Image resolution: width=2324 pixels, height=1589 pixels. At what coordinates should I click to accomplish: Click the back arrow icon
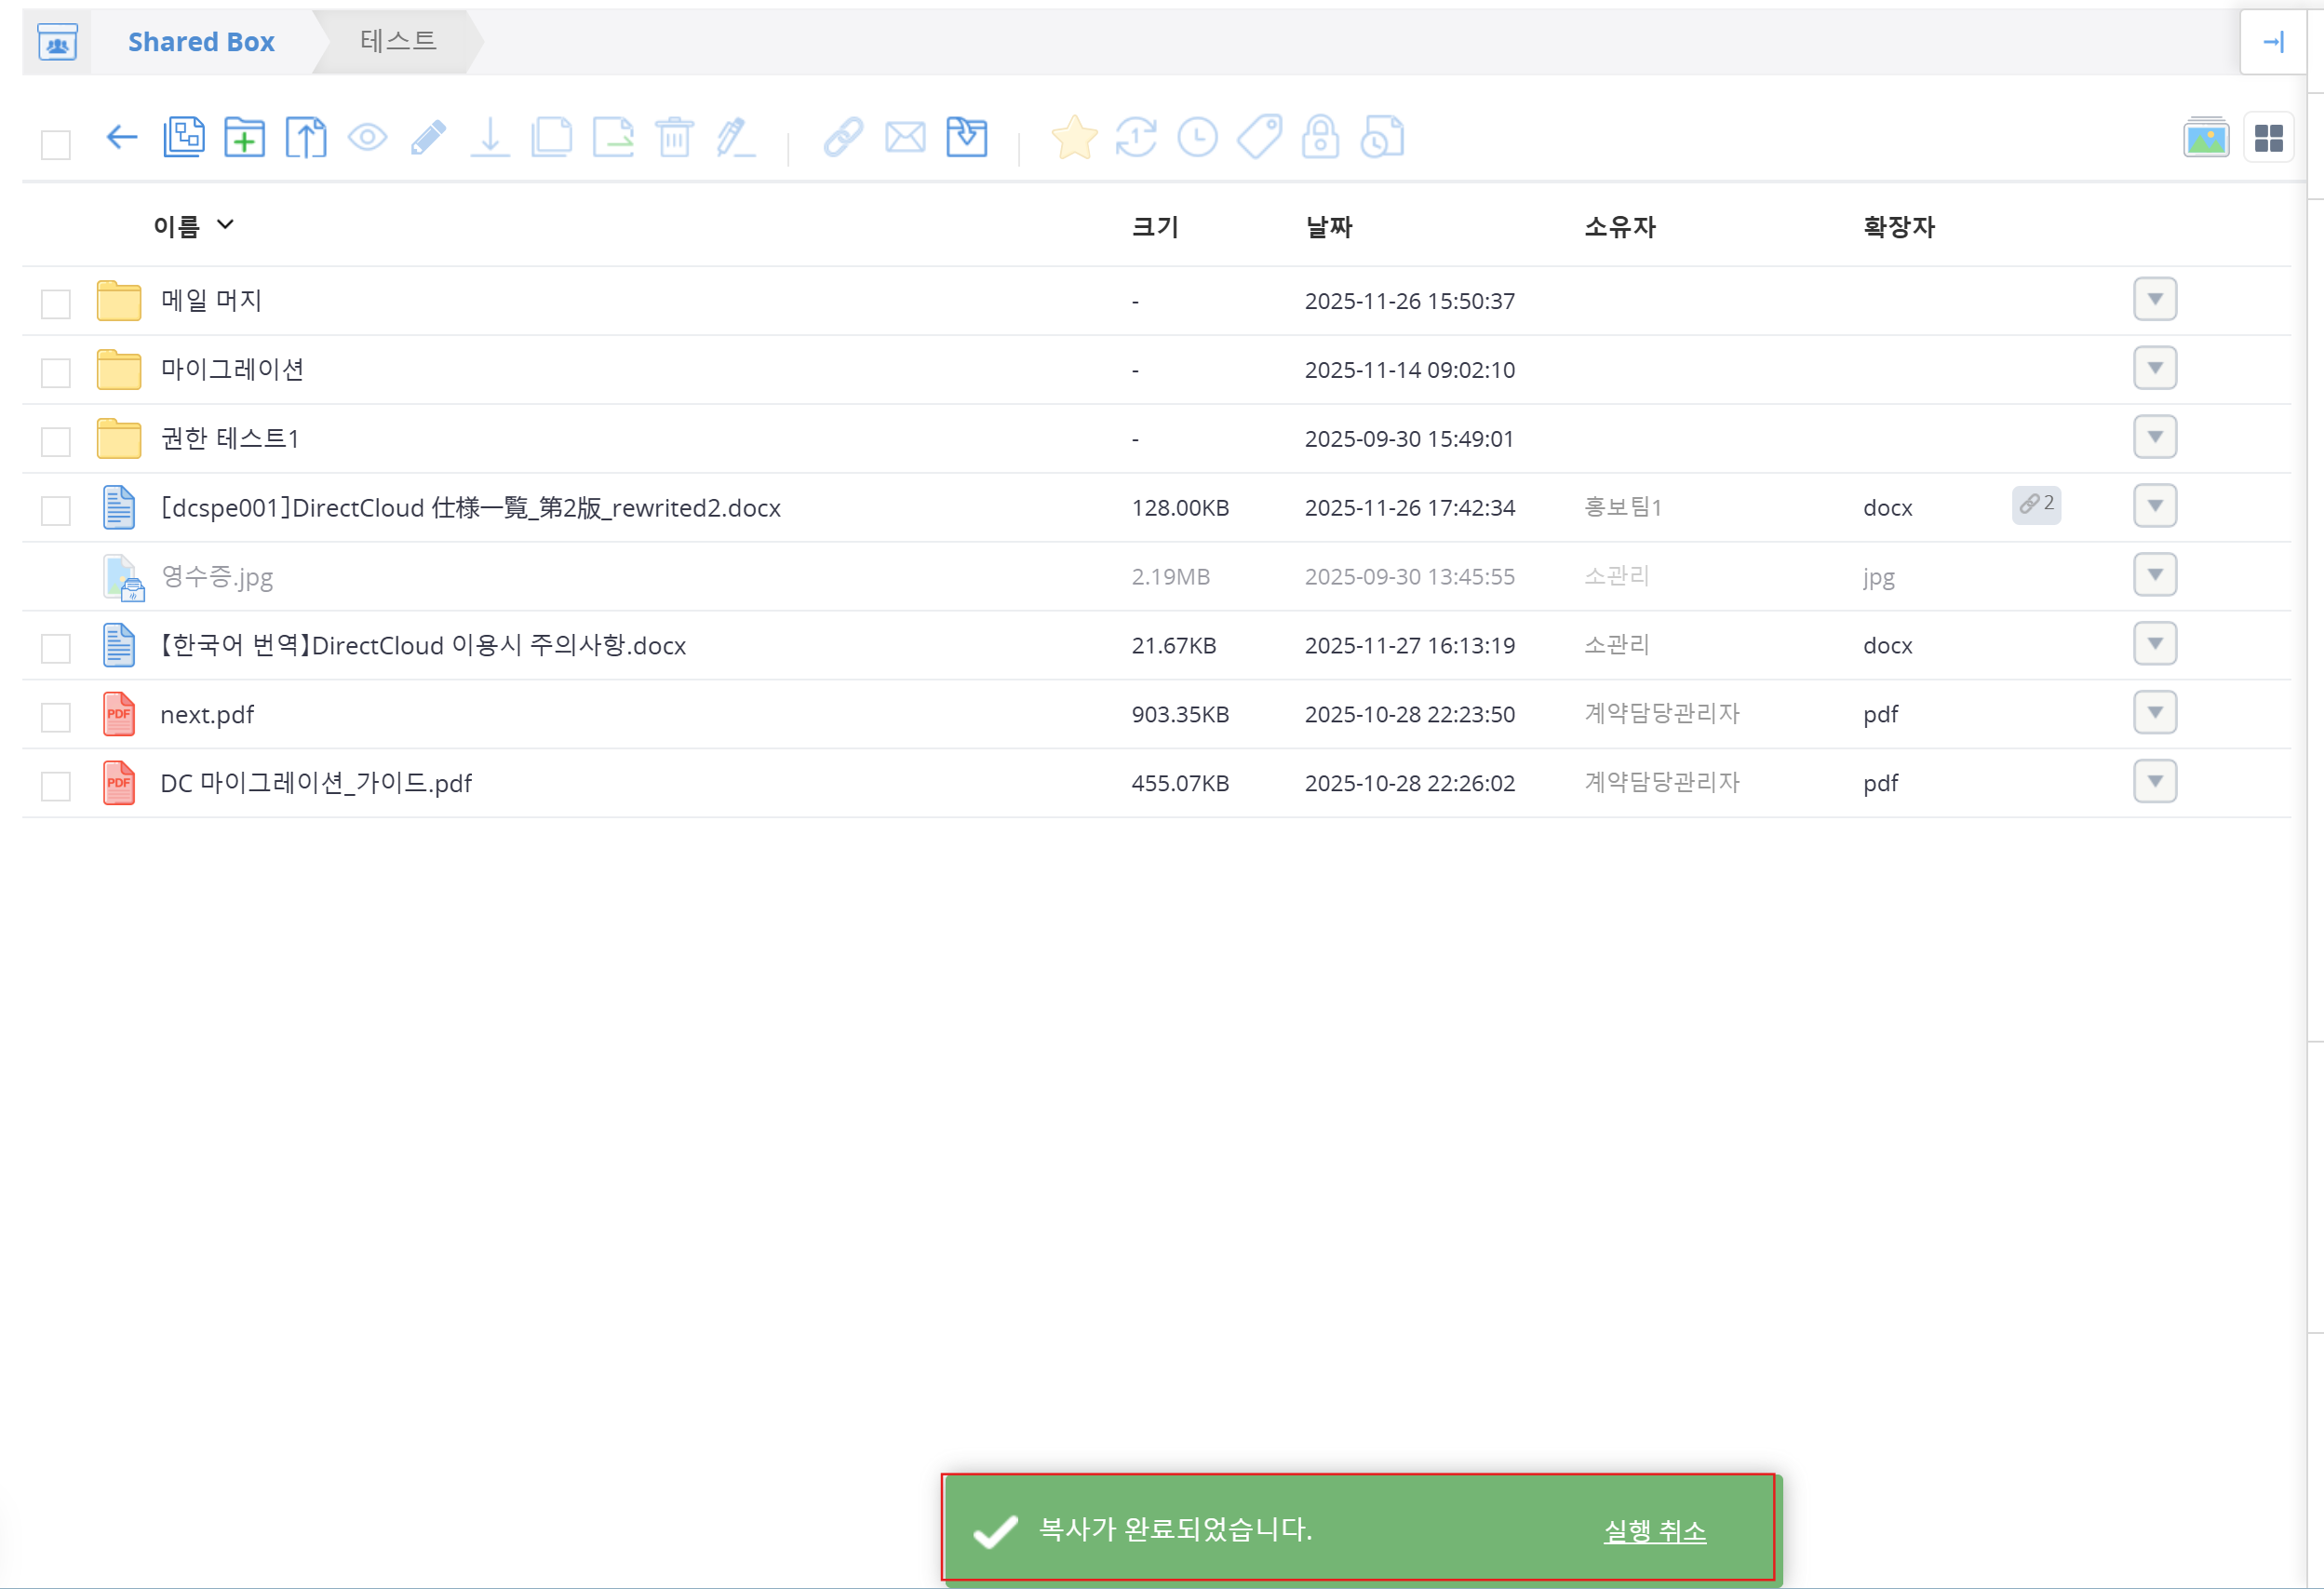click(121, 137)
